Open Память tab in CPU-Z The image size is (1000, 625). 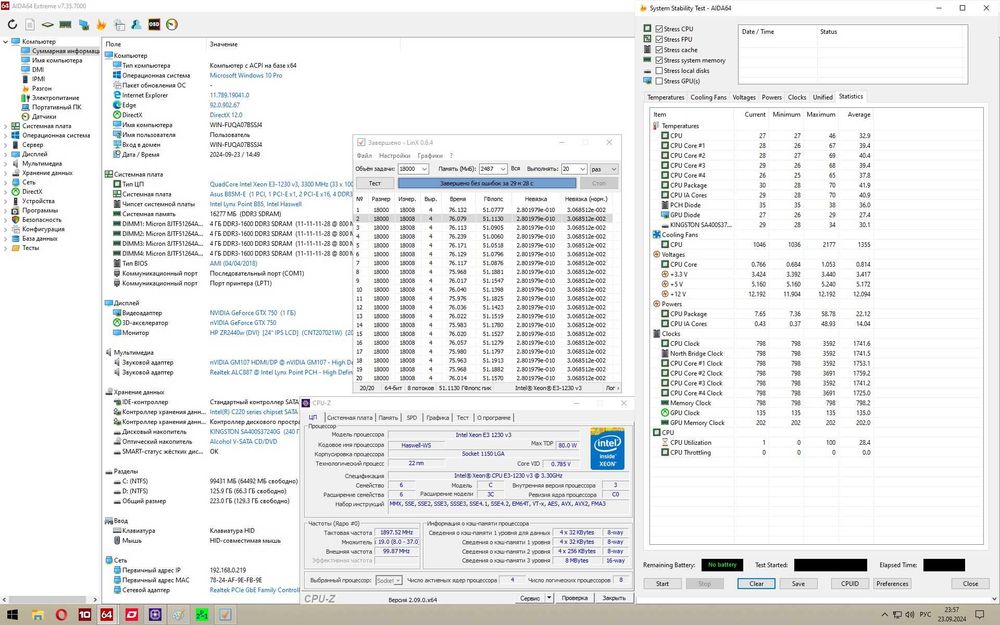point(388,418)
